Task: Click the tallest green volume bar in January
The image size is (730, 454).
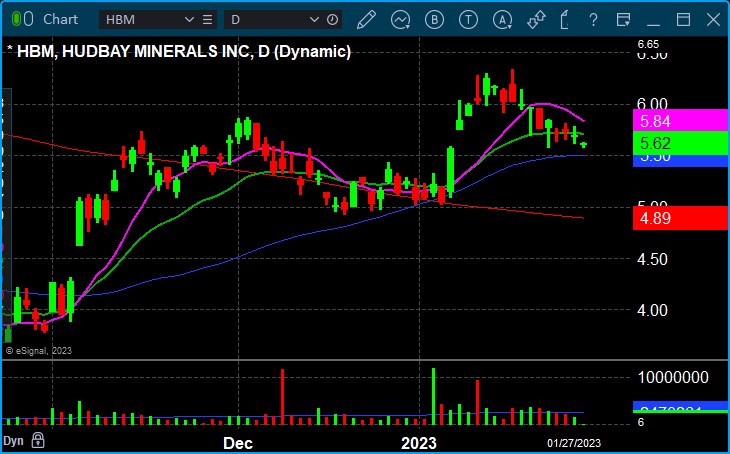Action: pyautogui.click(x=433, y=396)
